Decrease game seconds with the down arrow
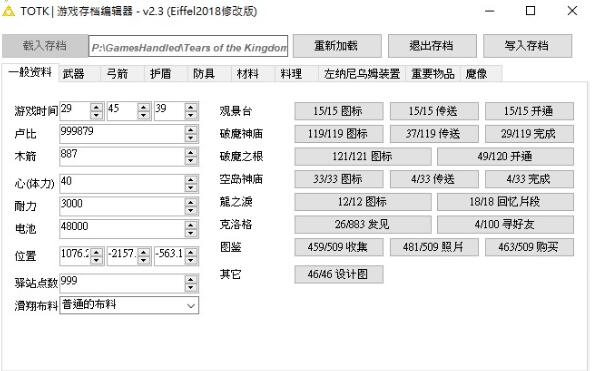 point(191,115)
